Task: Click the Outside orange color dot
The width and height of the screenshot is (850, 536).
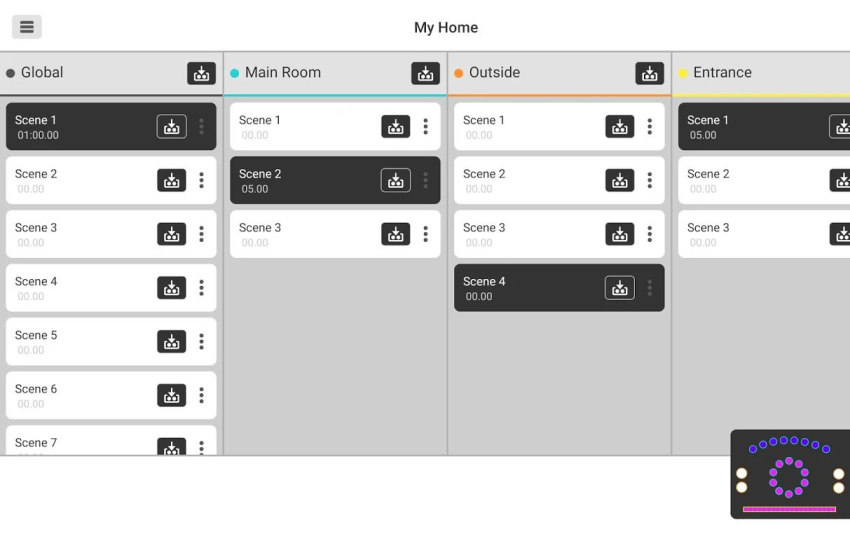Action: pyautogui.click(x=459, y=73)
